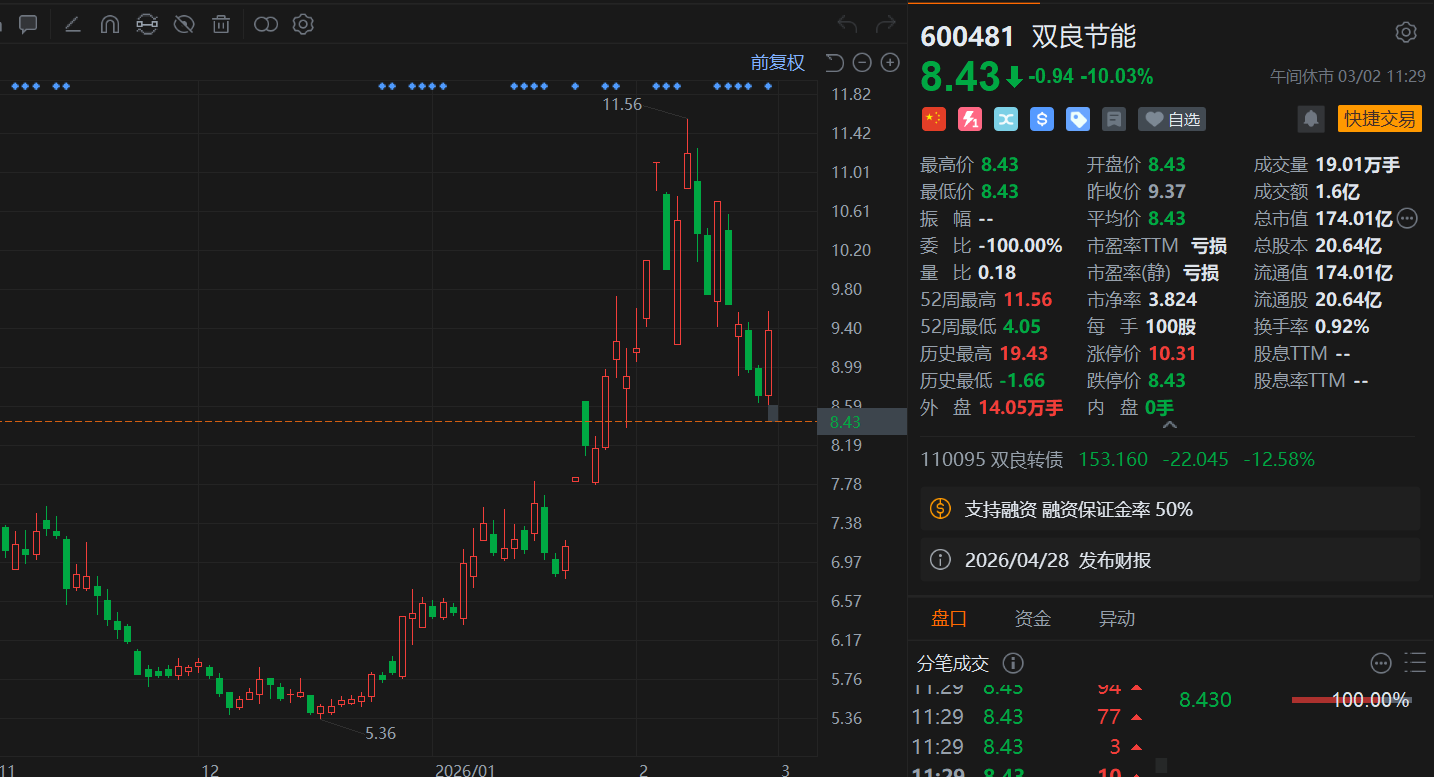
Task: Undo the last chart action
Action: 847,24
